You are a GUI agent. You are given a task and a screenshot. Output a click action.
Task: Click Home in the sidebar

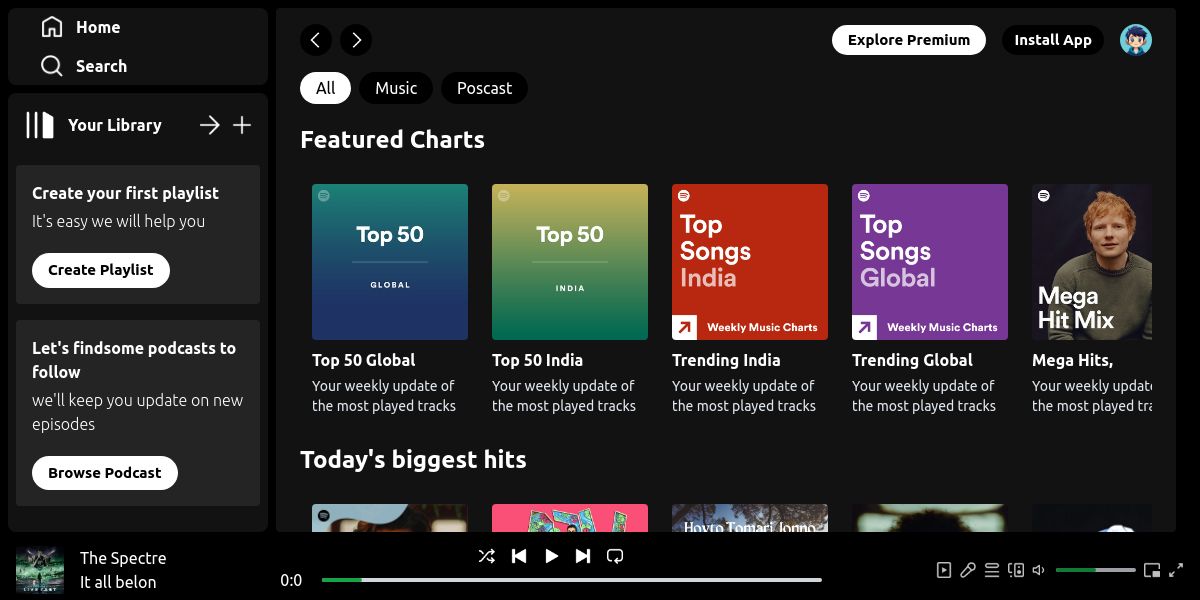point(98,27)
